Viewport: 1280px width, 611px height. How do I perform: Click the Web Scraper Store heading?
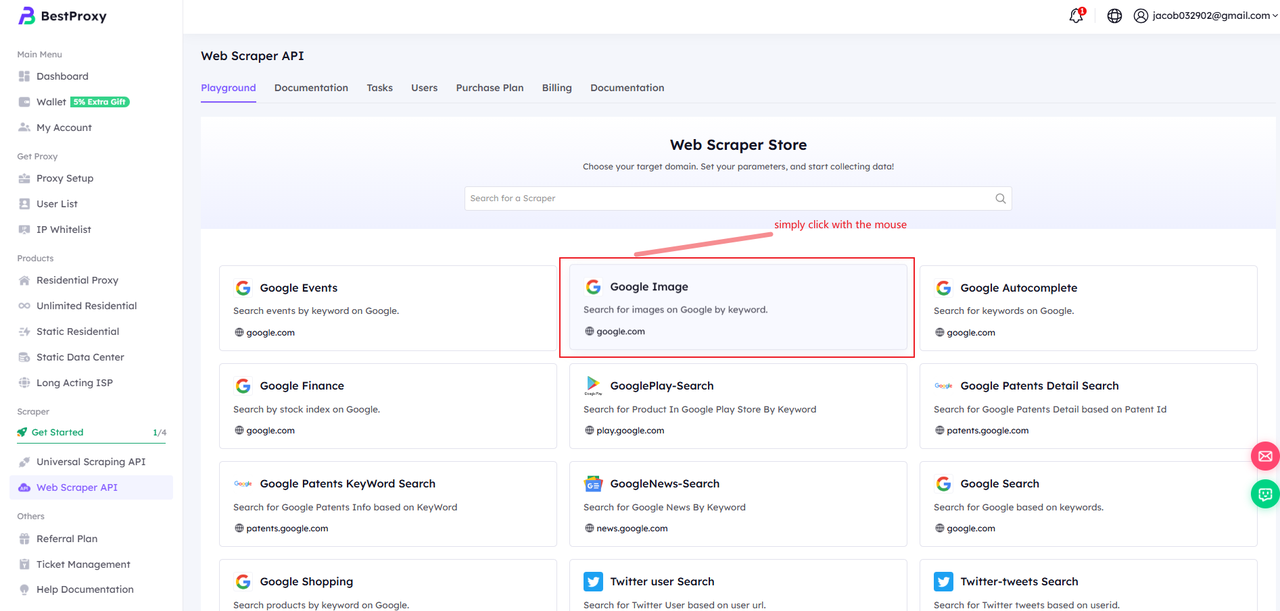tap(738, 145)
